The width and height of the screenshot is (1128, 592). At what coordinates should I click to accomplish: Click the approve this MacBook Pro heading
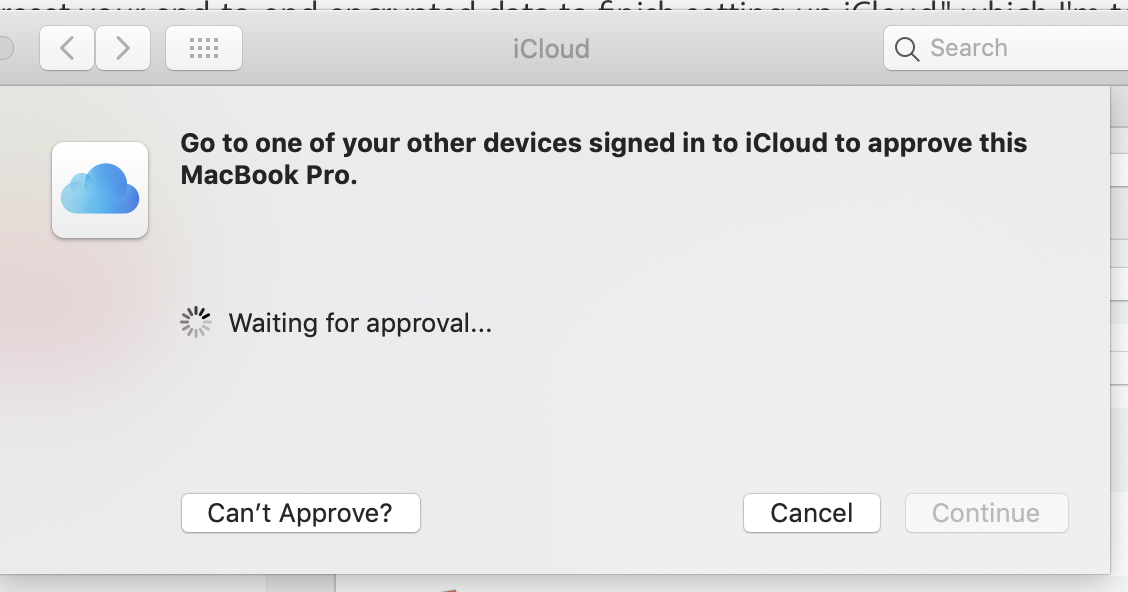click(x=603, y=143)
